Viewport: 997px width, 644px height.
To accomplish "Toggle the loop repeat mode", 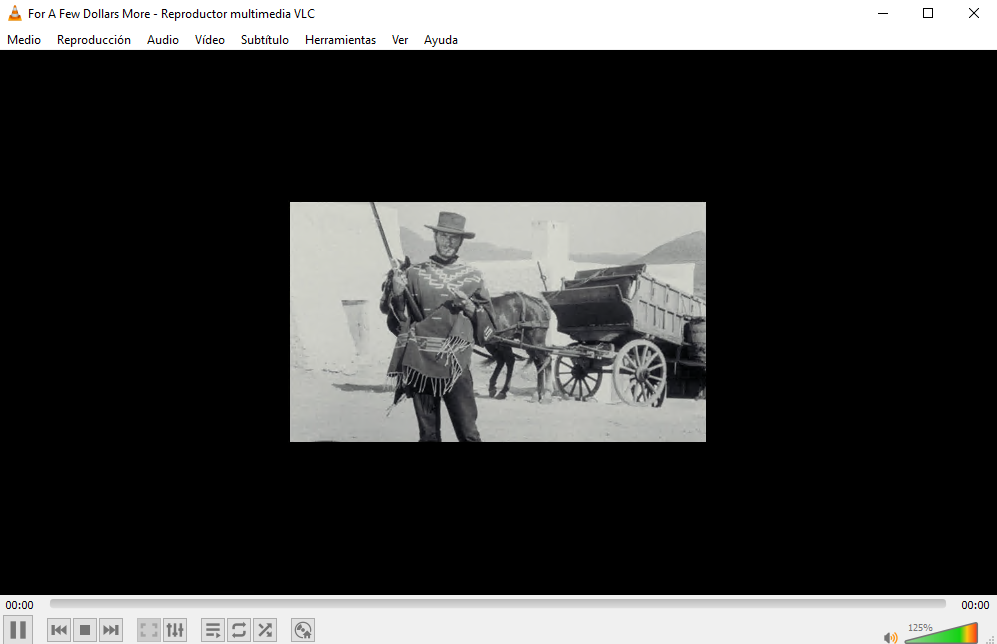I will 239,630.
